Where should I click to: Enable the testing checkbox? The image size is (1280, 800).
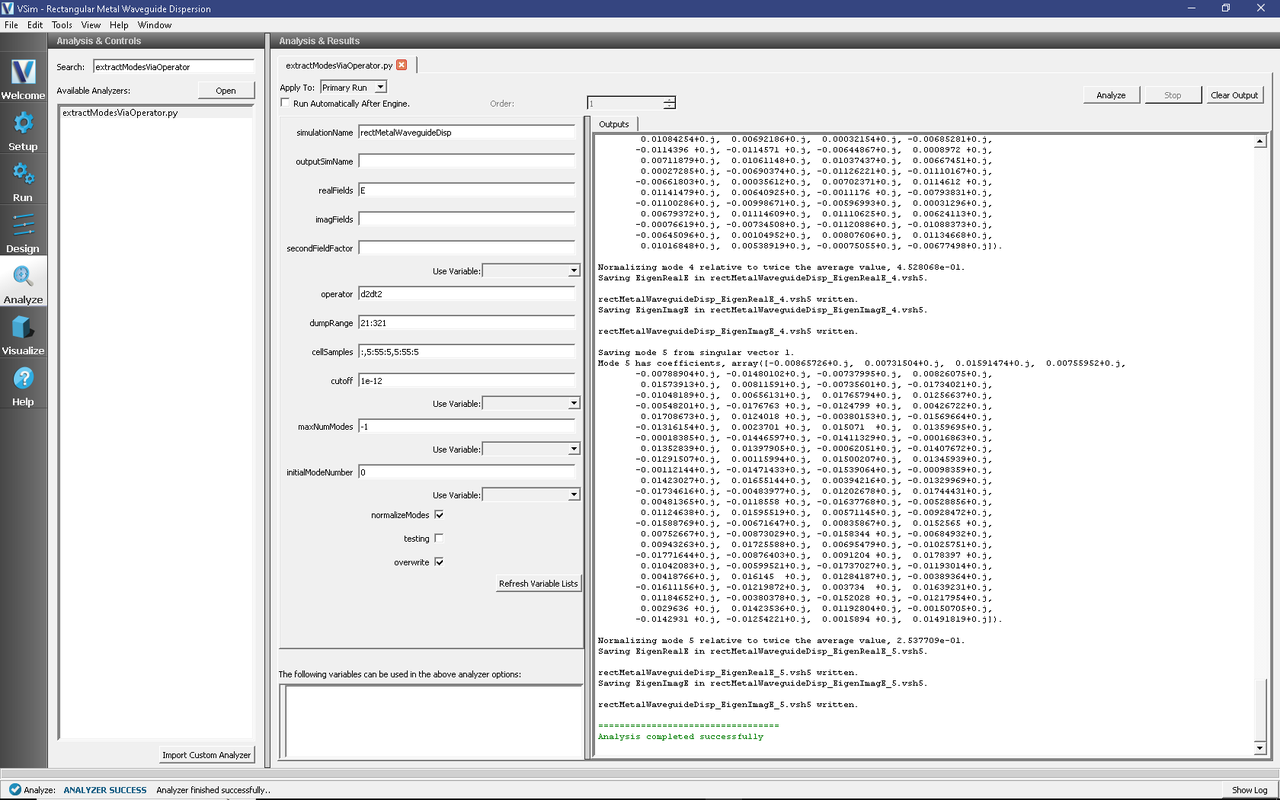coord(439,539)
